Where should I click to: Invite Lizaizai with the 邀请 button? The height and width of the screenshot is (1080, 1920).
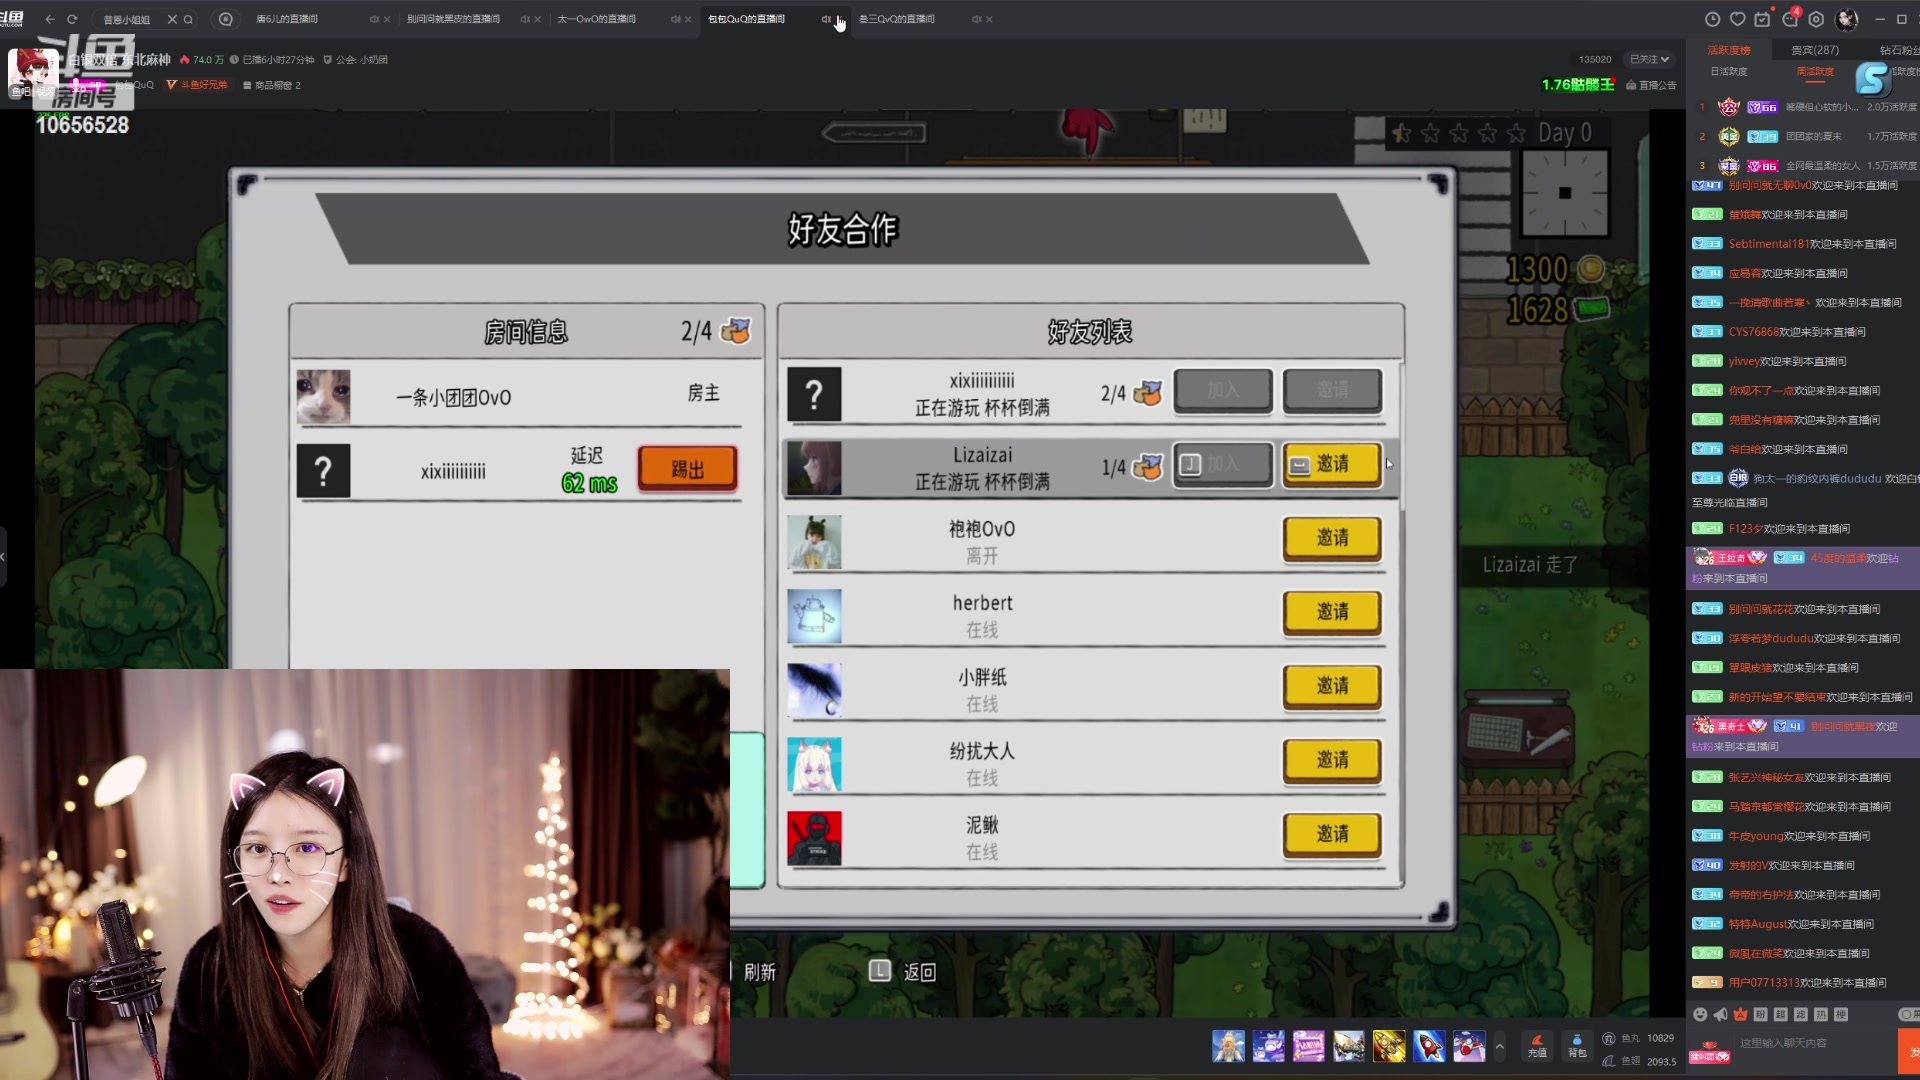[x=1332, y=464]
